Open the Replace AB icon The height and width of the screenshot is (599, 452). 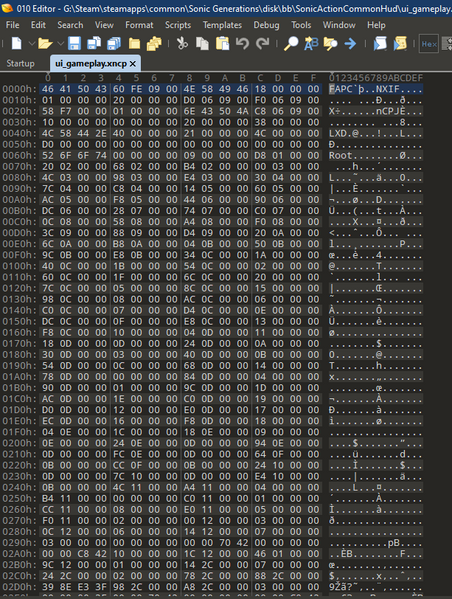pyautogui.click(x=311, y=43)
